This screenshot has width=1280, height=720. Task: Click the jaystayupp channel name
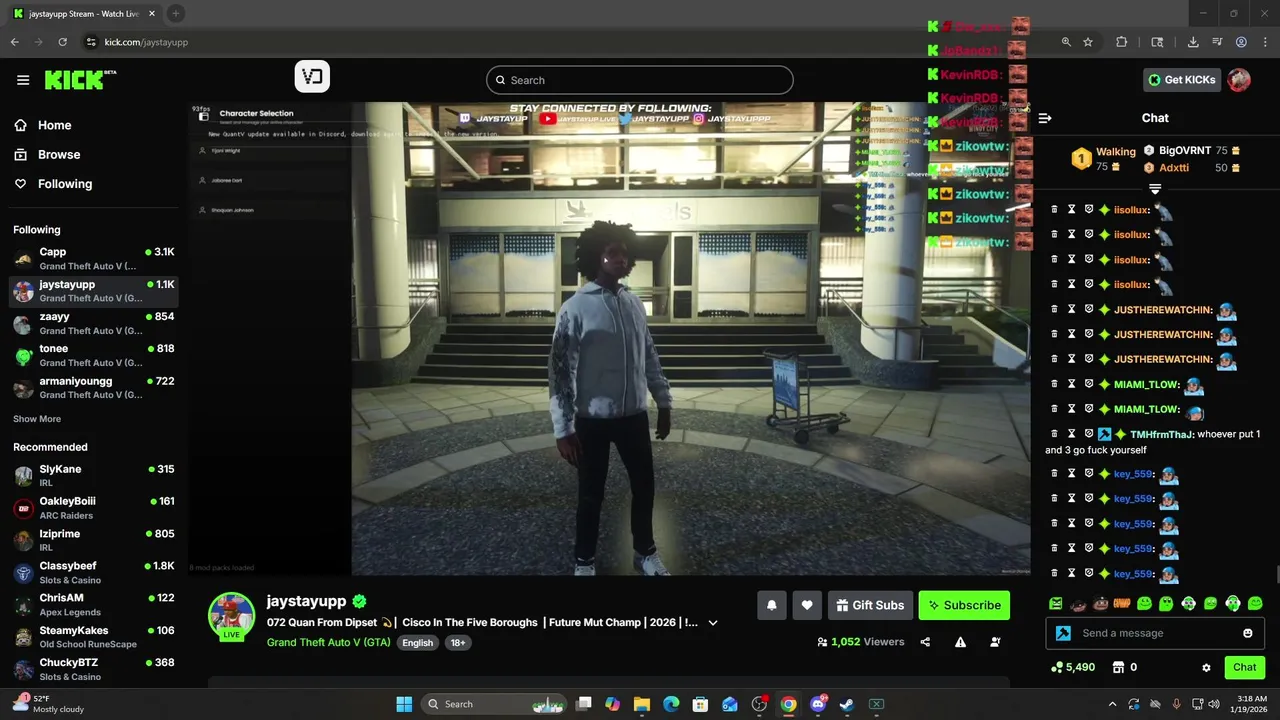click(x=306, y=601)
